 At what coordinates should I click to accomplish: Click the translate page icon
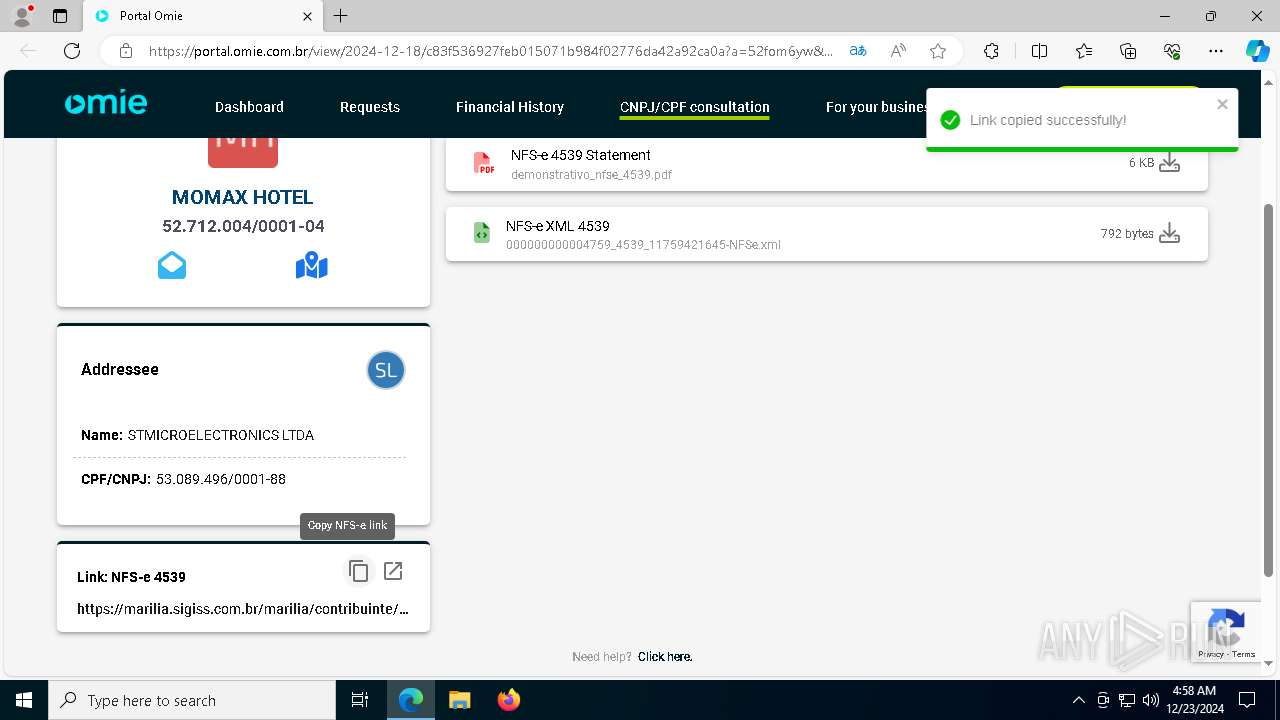858,51
